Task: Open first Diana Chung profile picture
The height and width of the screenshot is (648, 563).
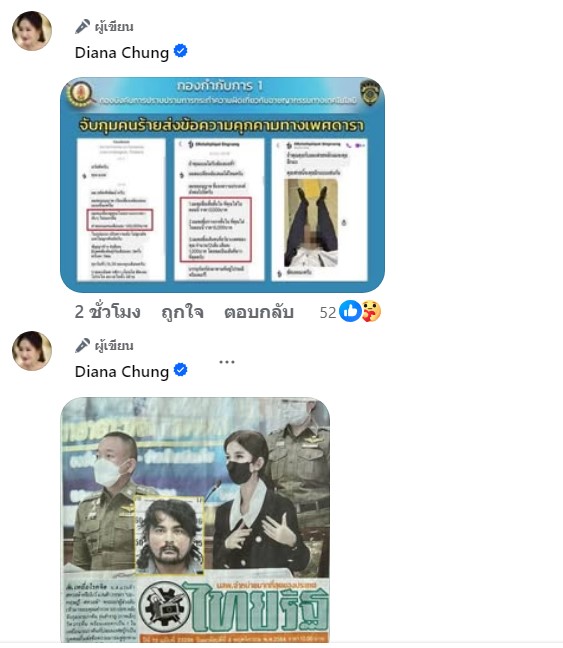Action: pyautogui.click(x=32, y=31)
